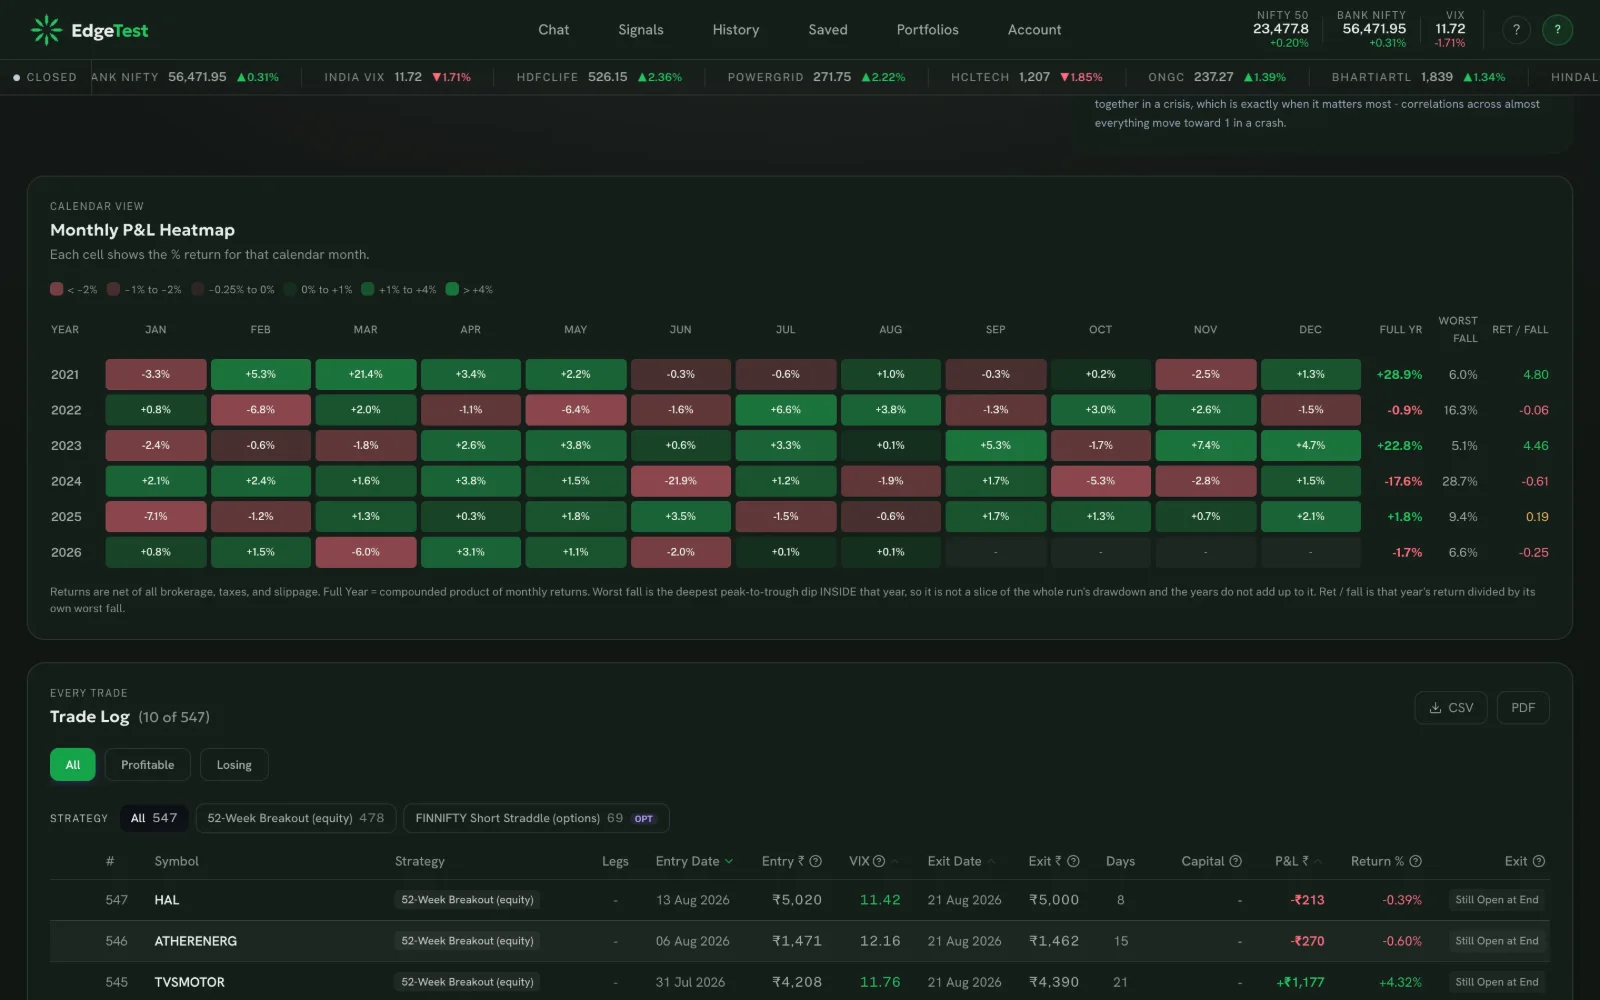Click the info icon next to Exit column header

(1539, 861)
